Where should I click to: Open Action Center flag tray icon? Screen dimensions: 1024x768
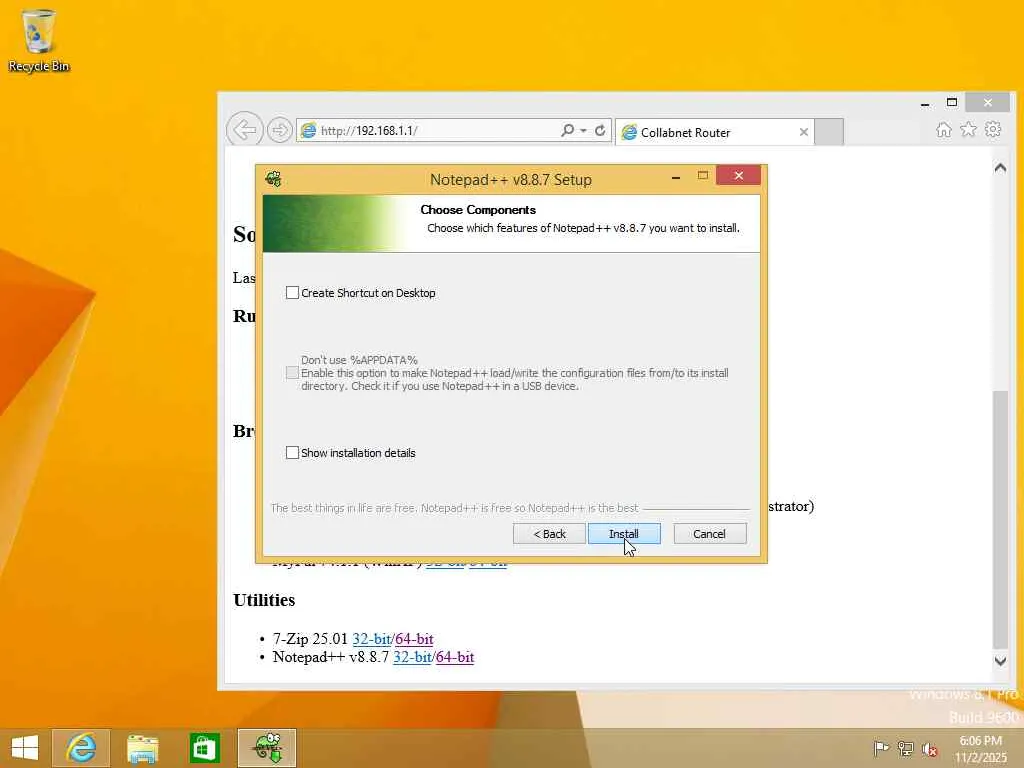881,748
